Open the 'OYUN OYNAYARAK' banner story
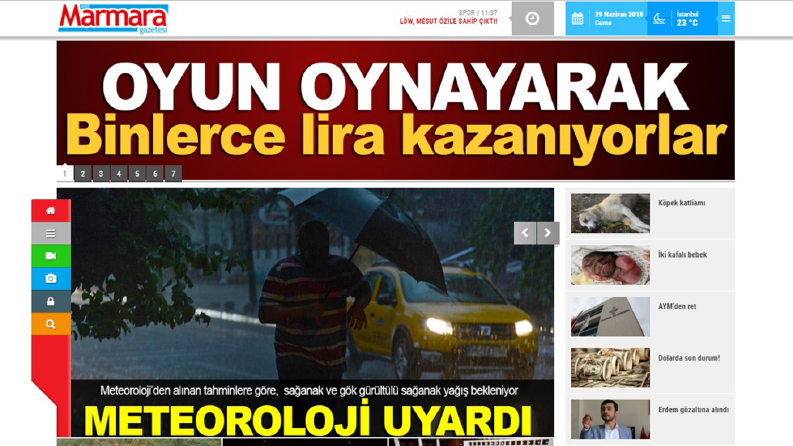The height and width of the screenshot is (446, 793). click(395, 110)
